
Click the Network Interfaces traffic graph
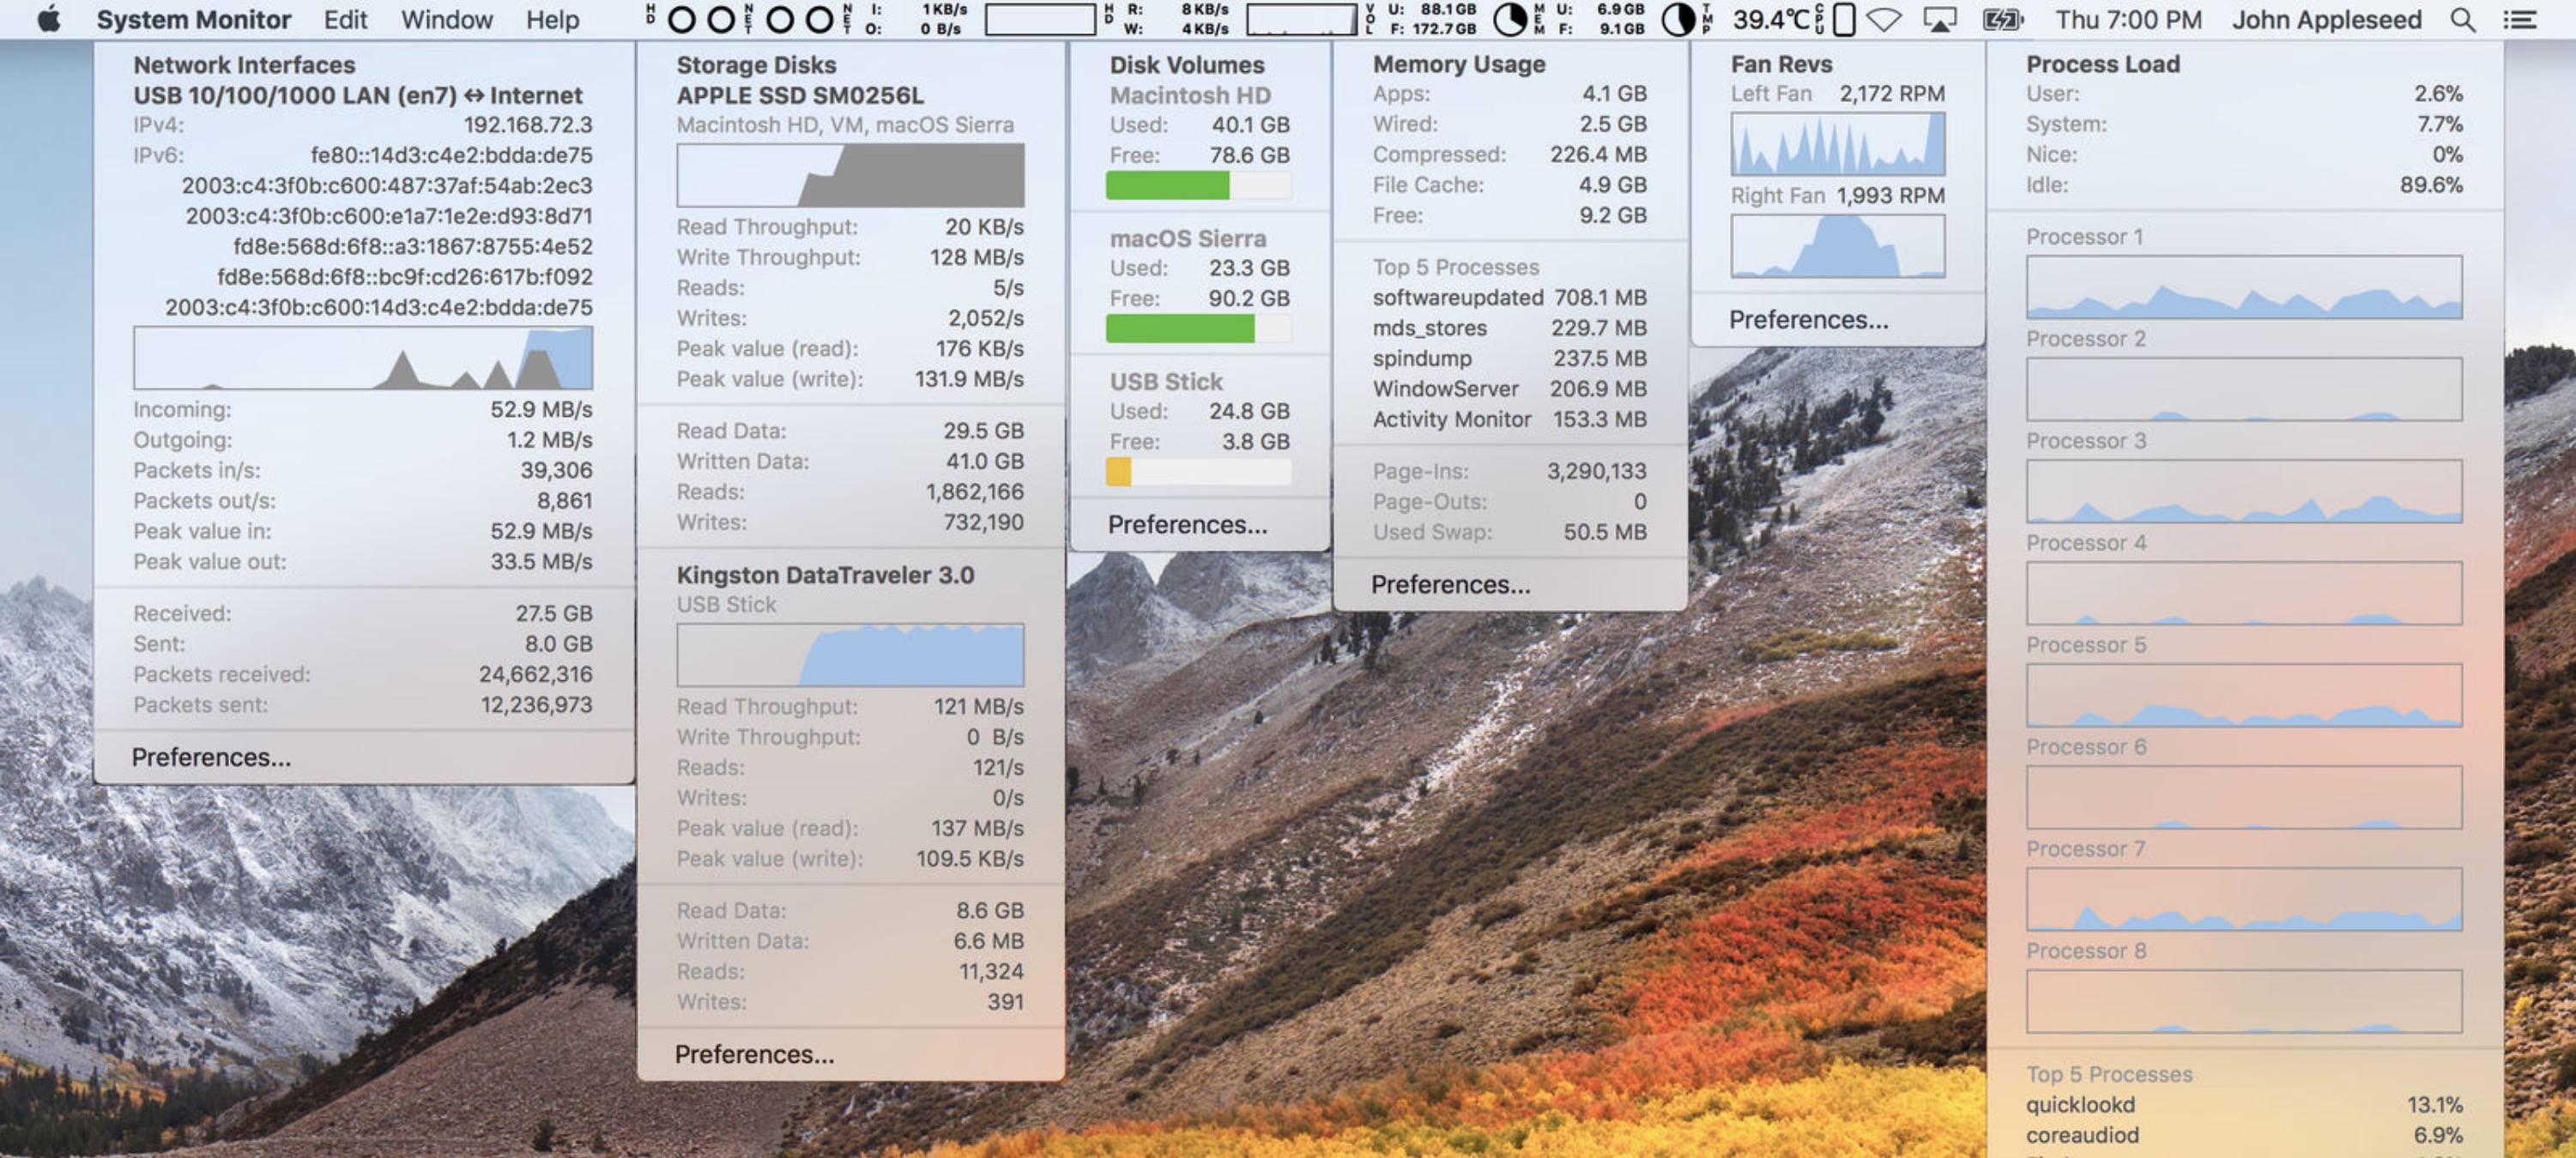(363, 358)
